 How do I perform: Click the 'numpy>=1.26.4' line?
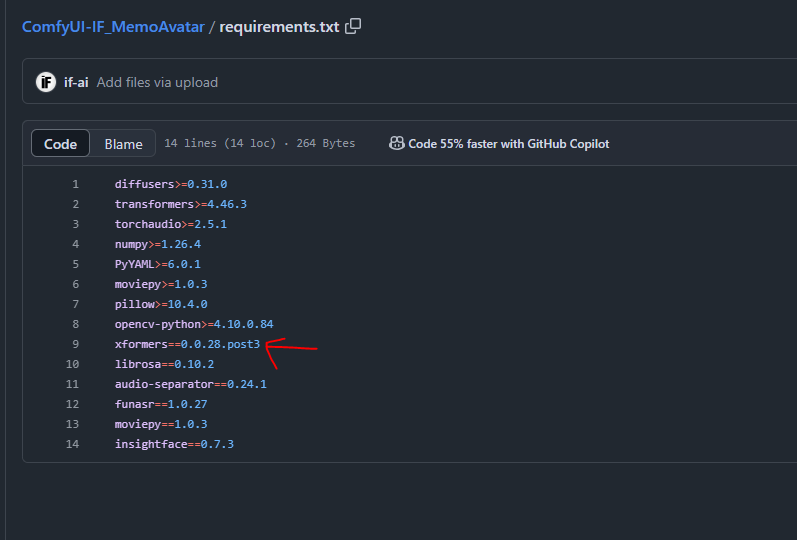(158, 244)
